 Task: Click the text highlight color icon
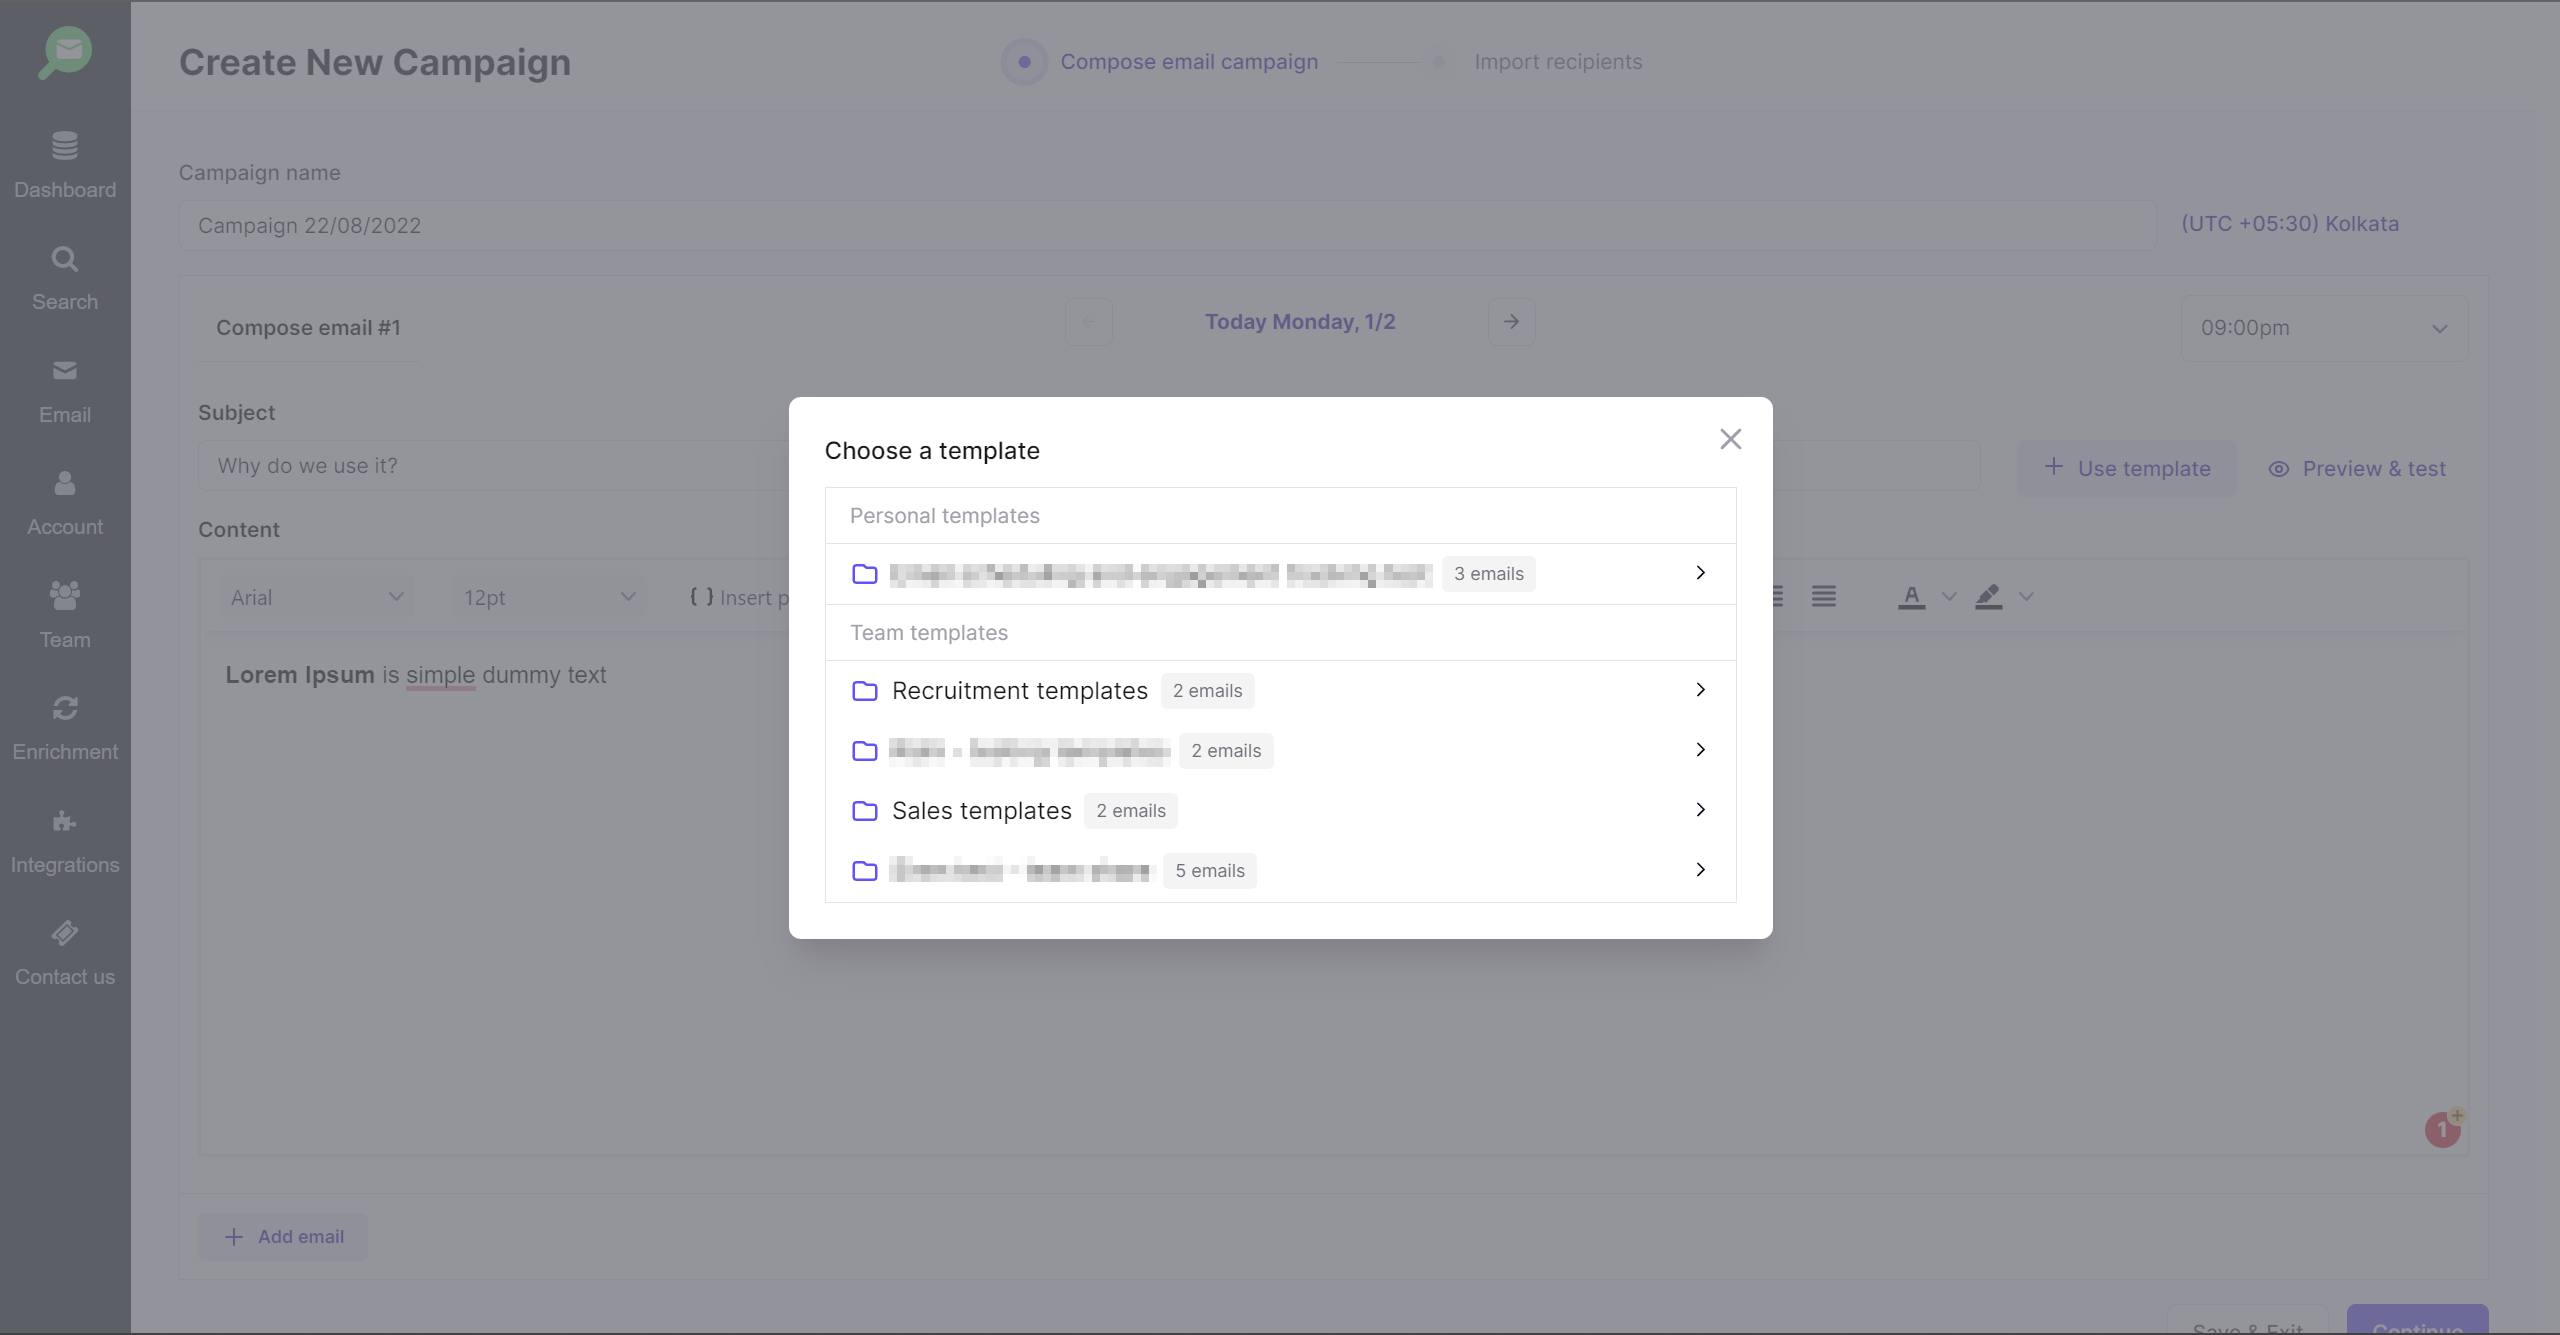tap(1988, 597)
